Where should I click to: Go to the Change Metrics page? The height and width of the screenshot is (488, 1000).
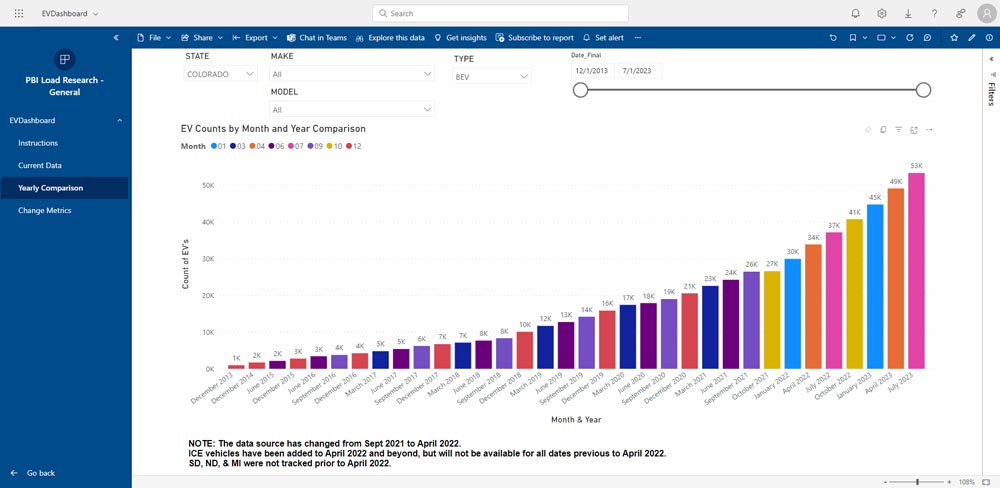[44, 210]
